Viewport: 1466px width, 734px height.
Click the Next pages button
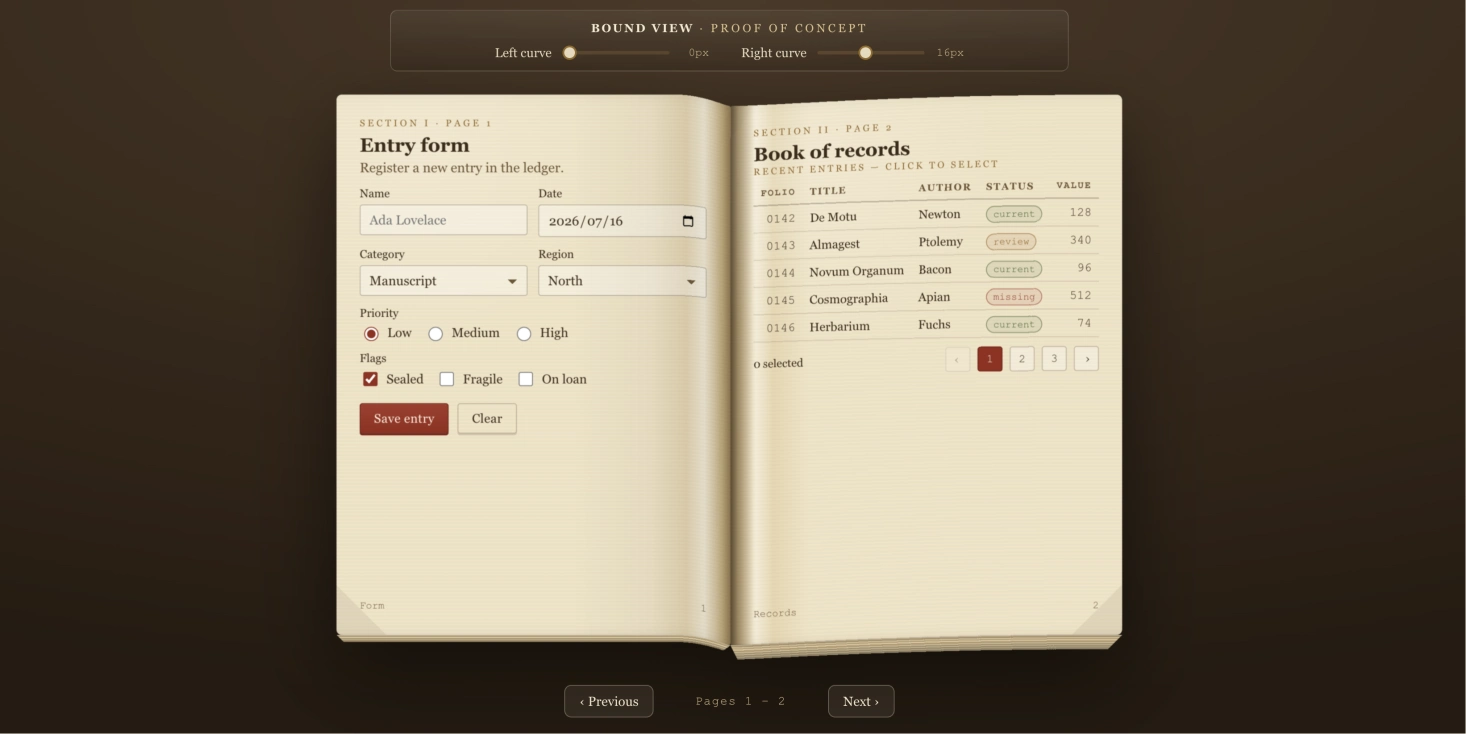(x=861, y=701)
